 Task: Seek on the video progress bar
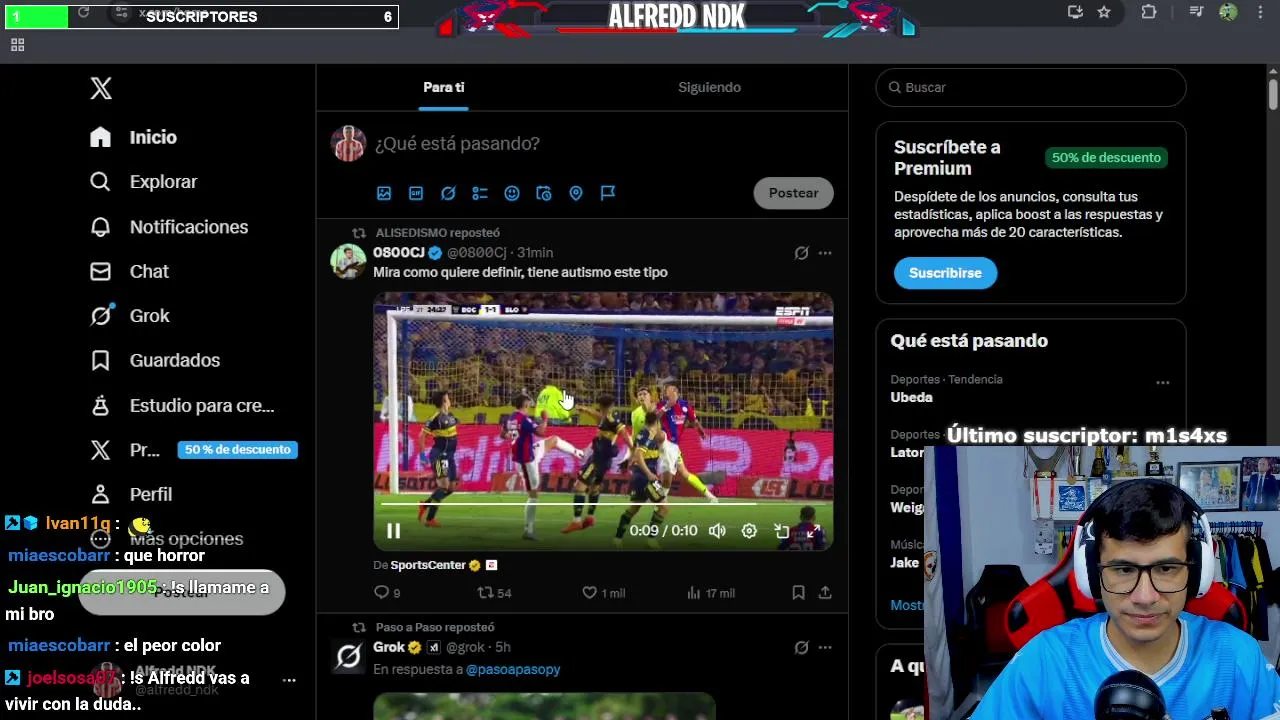[x=603, y=506]
